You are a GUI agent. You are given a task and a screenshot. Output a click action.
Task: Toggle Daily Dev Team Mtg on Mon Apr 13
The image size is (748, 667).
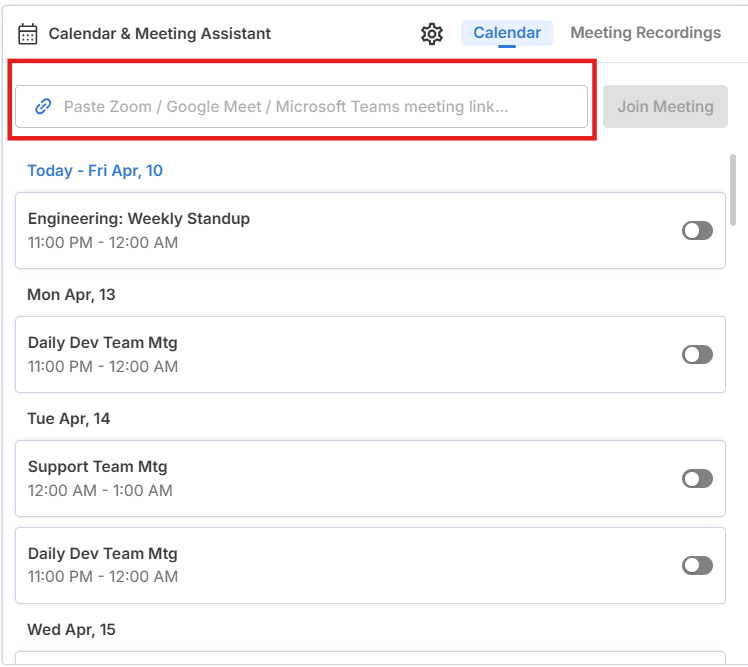click(x=697, y=354)
